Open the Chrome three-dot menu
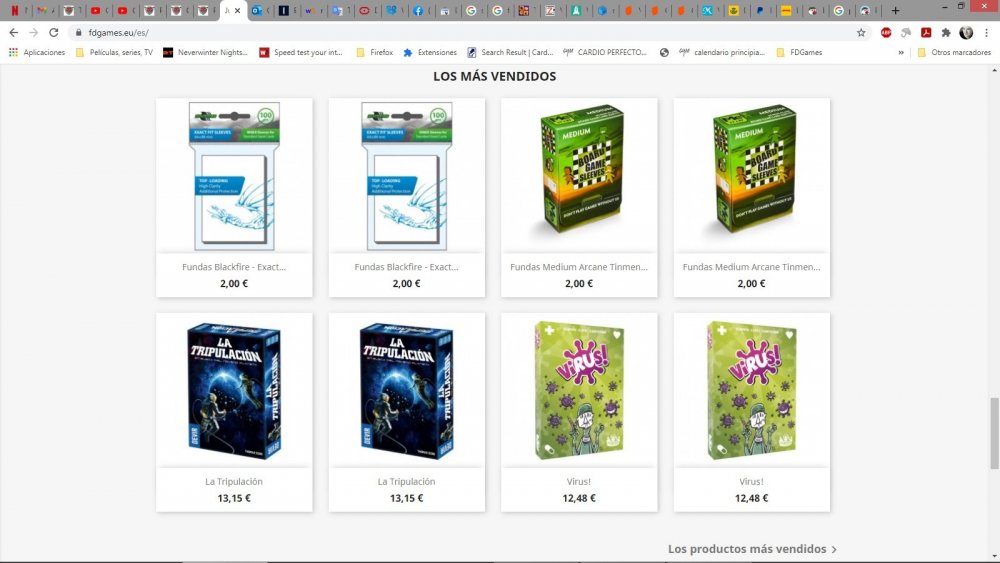 987,33
